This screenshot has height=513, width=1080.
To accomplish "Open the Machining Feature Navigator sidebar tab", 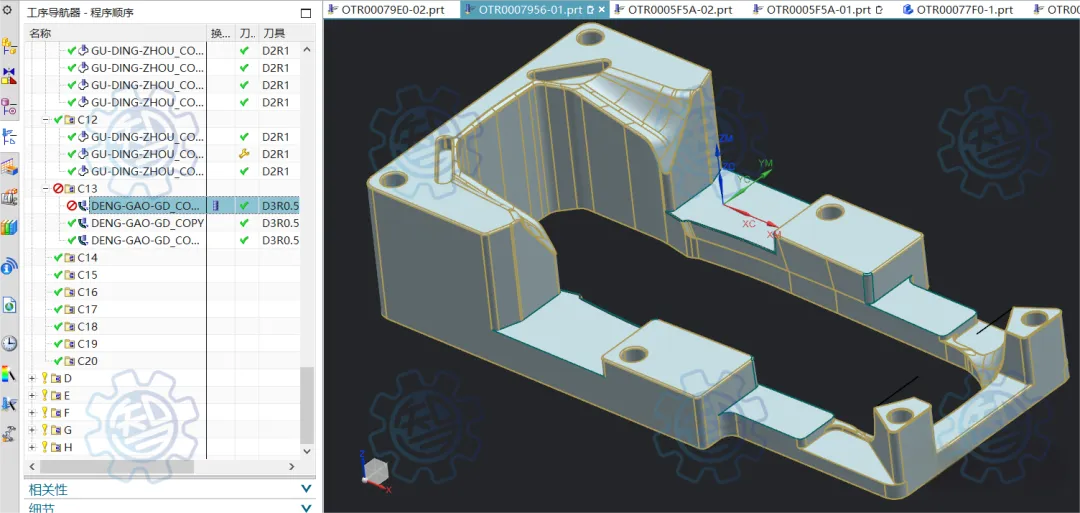I will click(9, 166).
